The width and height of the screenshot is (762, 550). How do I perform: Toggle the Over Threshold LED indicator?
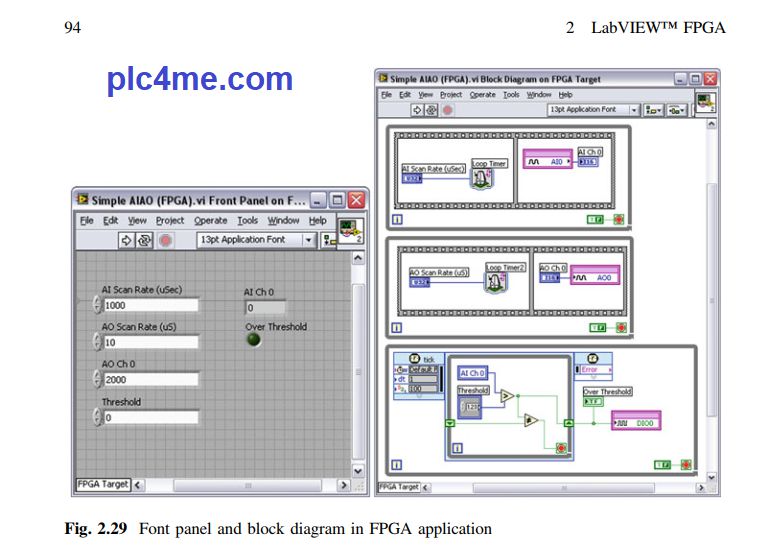[x=253, y=340]
